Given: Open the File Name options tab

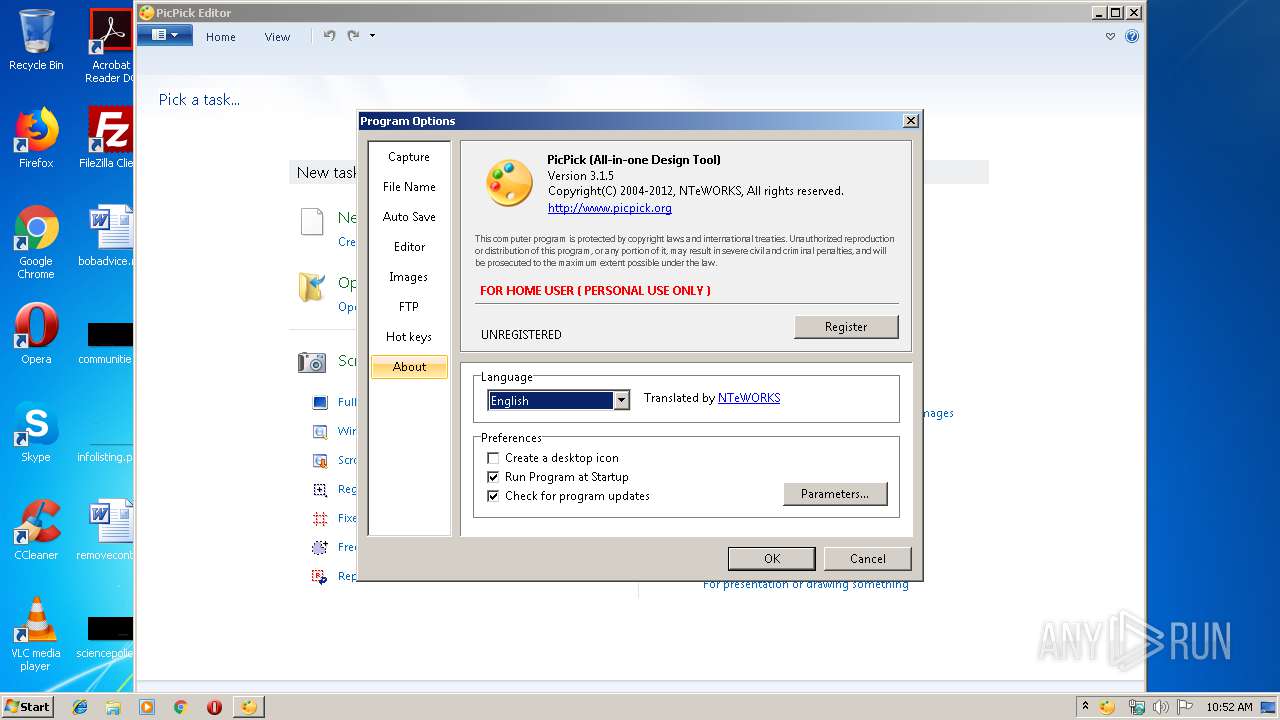Looking at the screenshot, I should coord(409,187).
